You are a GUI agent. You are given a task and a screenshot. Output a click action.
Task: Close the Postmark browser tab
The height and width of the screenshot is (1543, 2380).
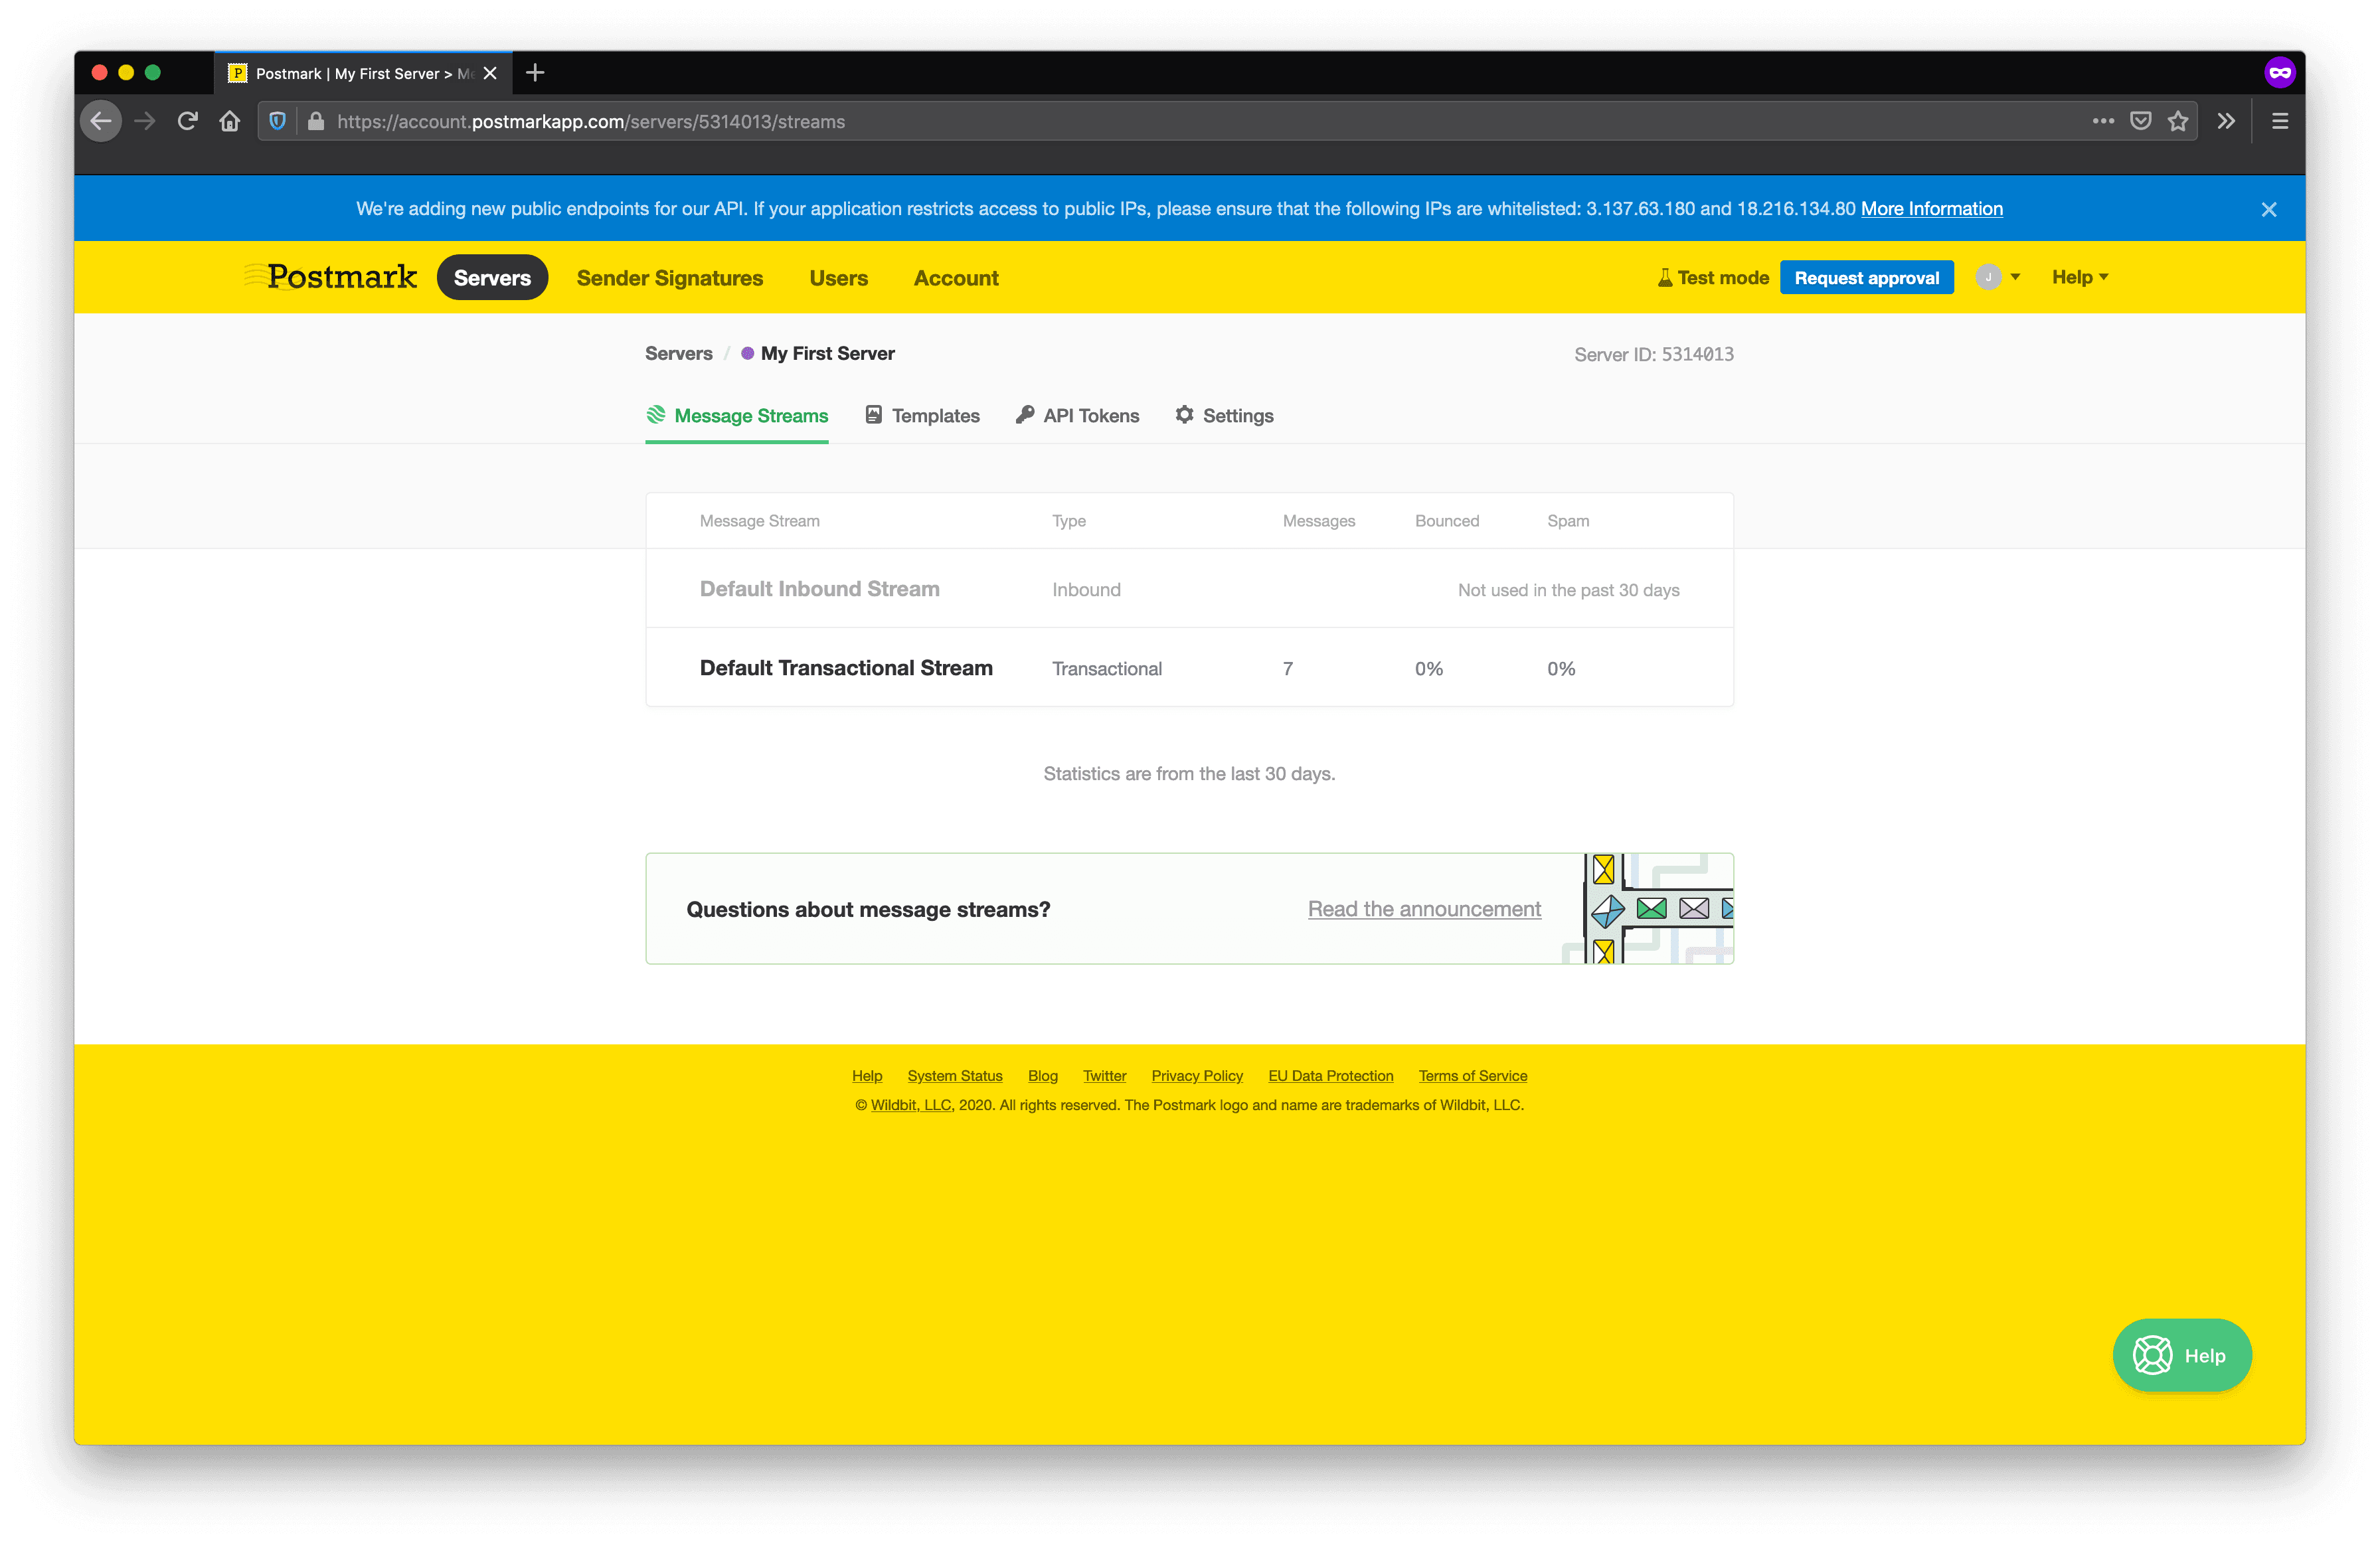click(490, 73)
